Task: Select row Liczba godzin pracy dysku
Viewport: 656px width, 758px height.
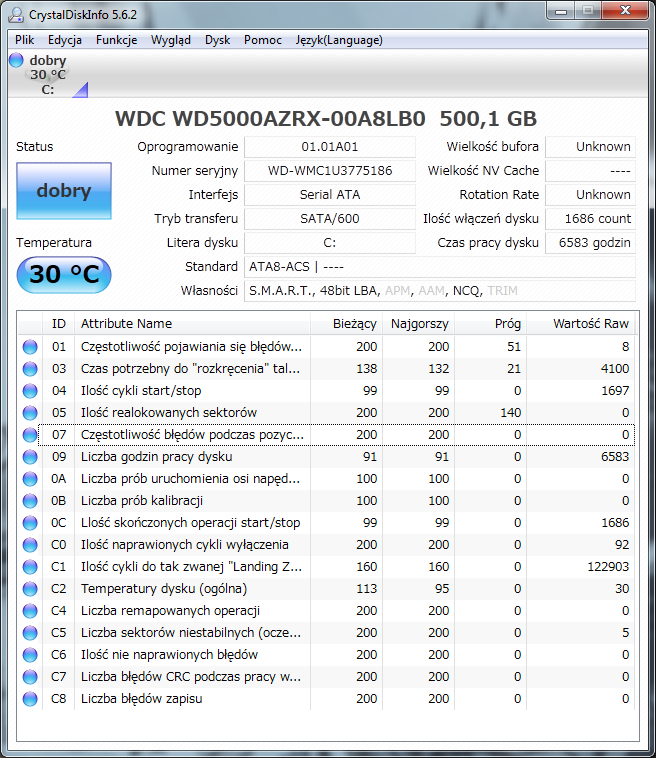Action: point(326,457)
